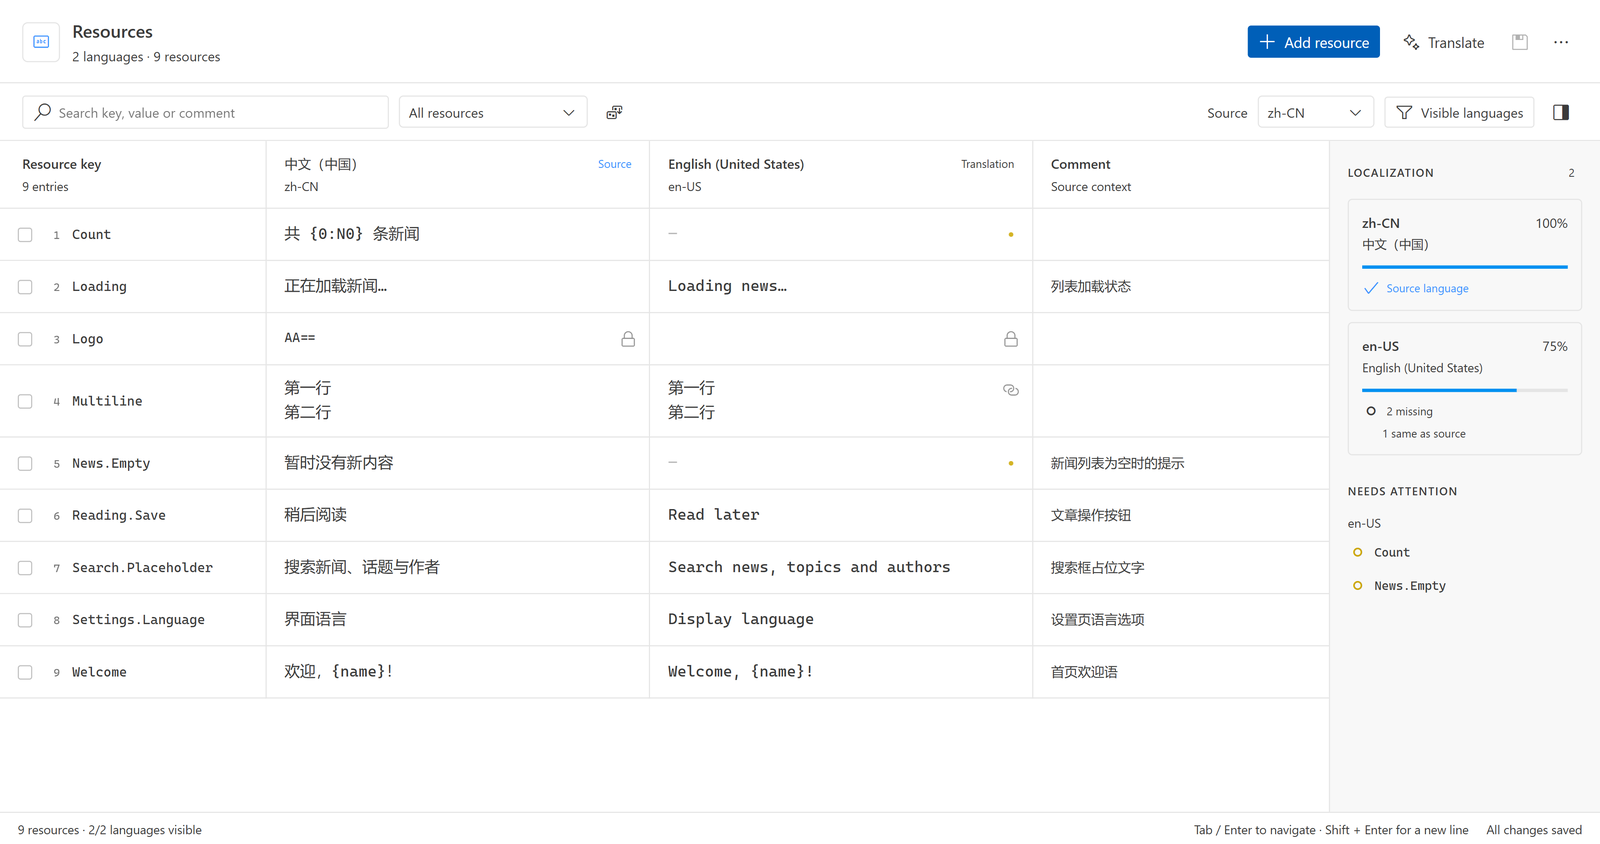Click the warning circle beside News.Empty in sidebar
The image size is (1600, 844).
(x=1357, y=586)
